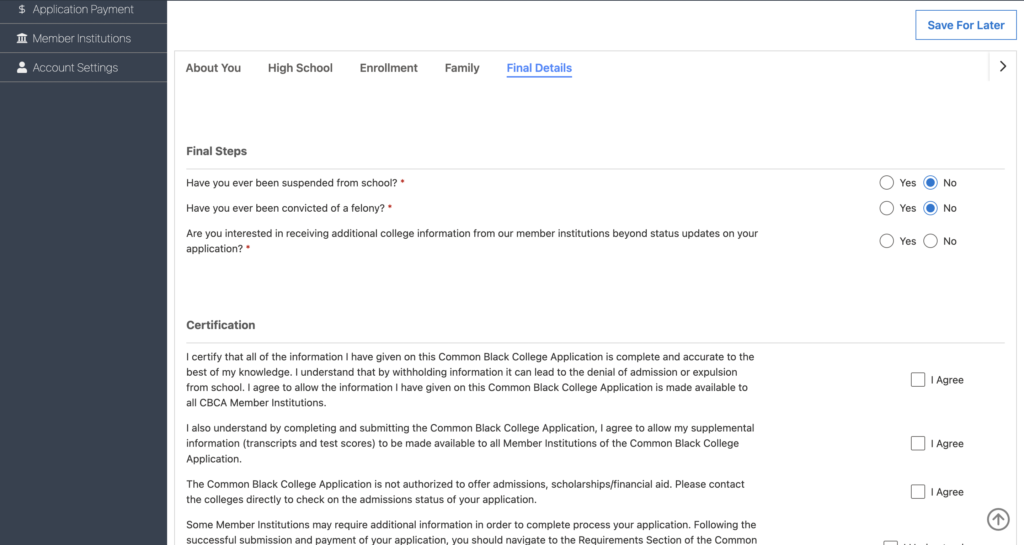Choose No for receiving additional college information

coord(930,241)
